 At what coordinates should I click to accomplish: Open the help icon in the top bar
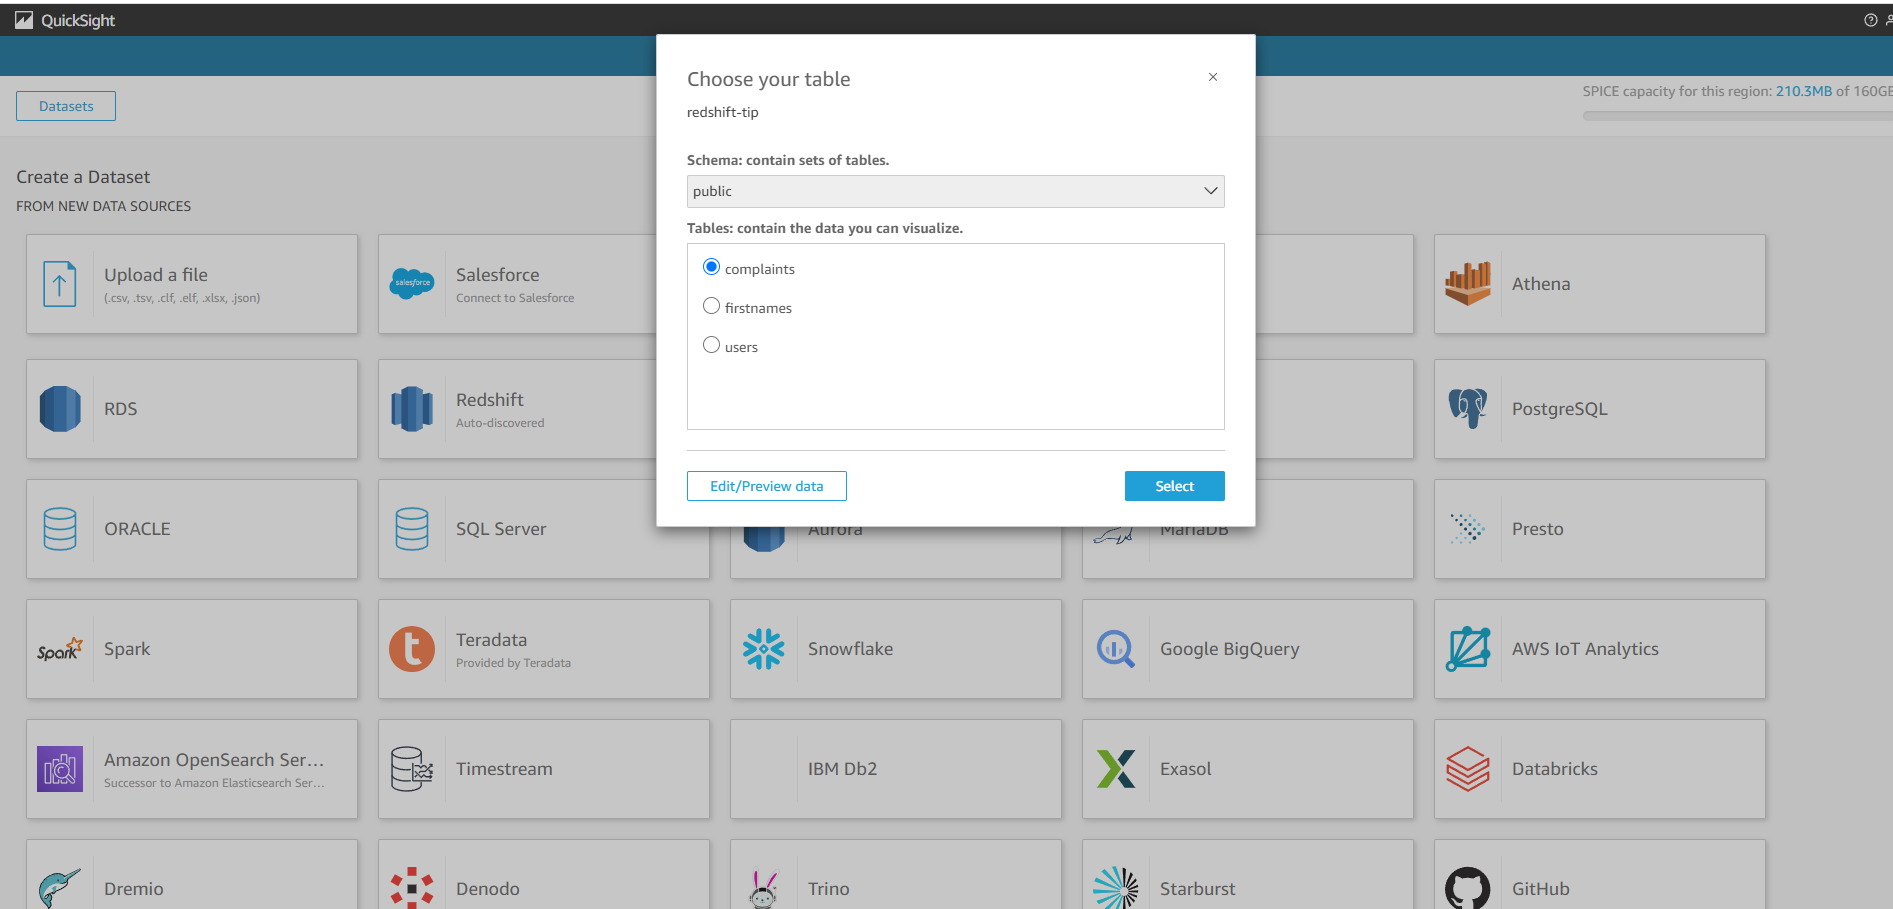(x=1870, y=20)
